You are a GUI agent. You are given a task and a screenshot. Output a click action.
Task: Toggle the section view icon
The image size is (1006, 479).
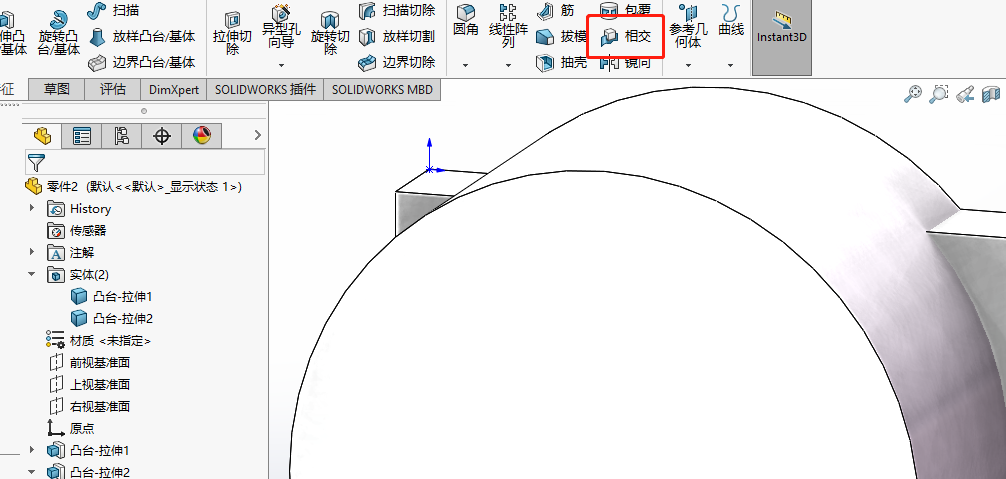tap(992, 95)
